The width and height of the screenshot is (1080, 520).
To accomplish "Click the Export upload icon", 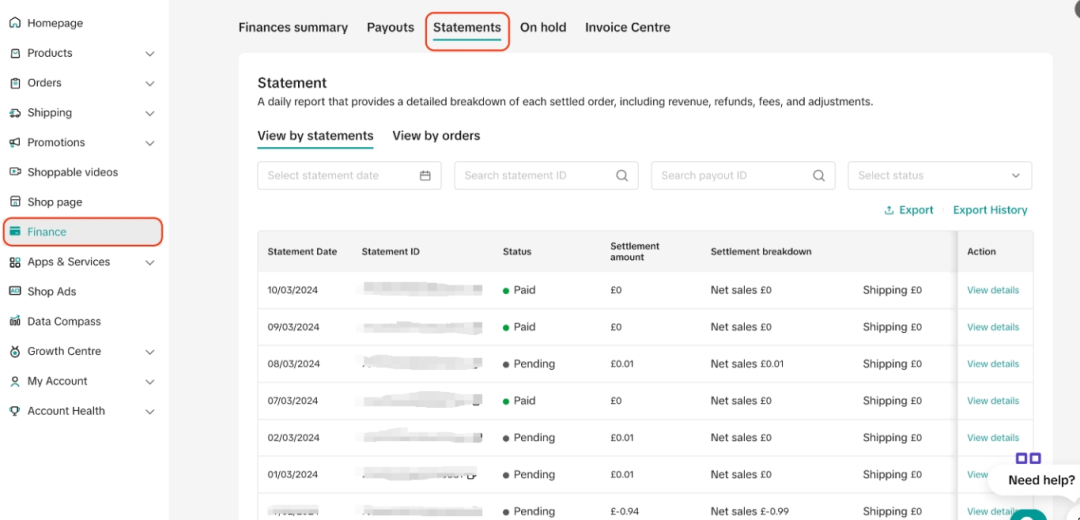I will 889,210.
